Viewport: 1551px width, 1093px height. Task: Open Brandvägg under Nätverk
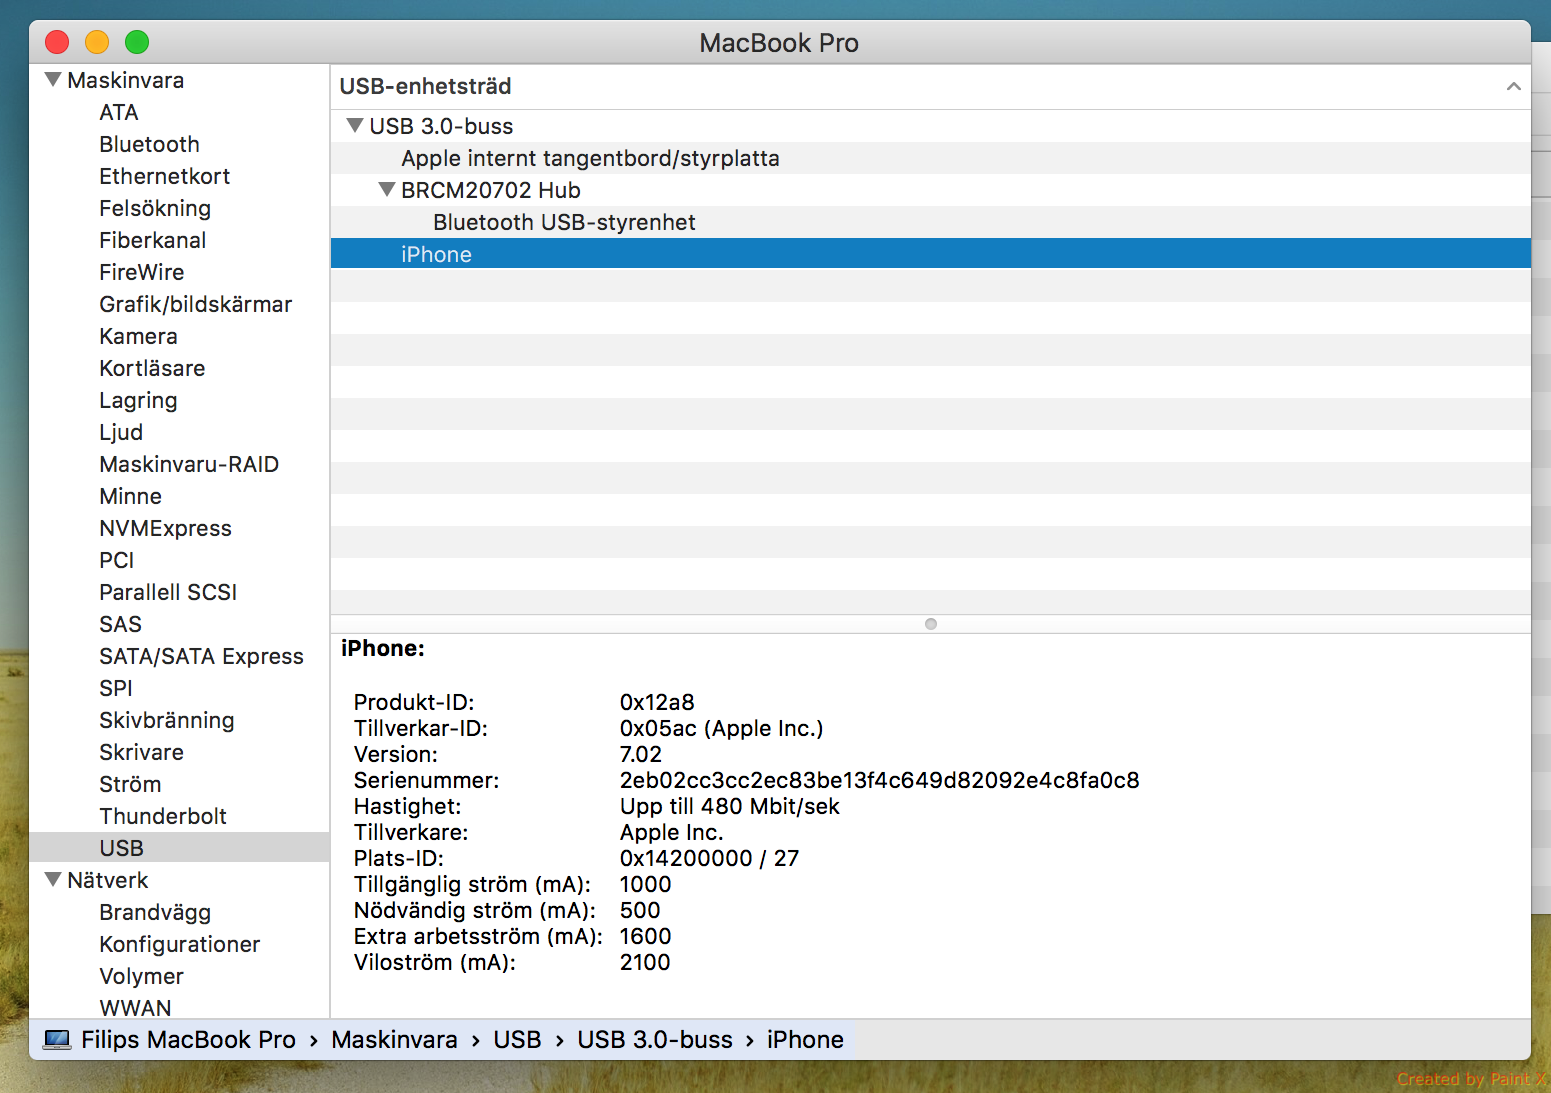click(155, 912)
